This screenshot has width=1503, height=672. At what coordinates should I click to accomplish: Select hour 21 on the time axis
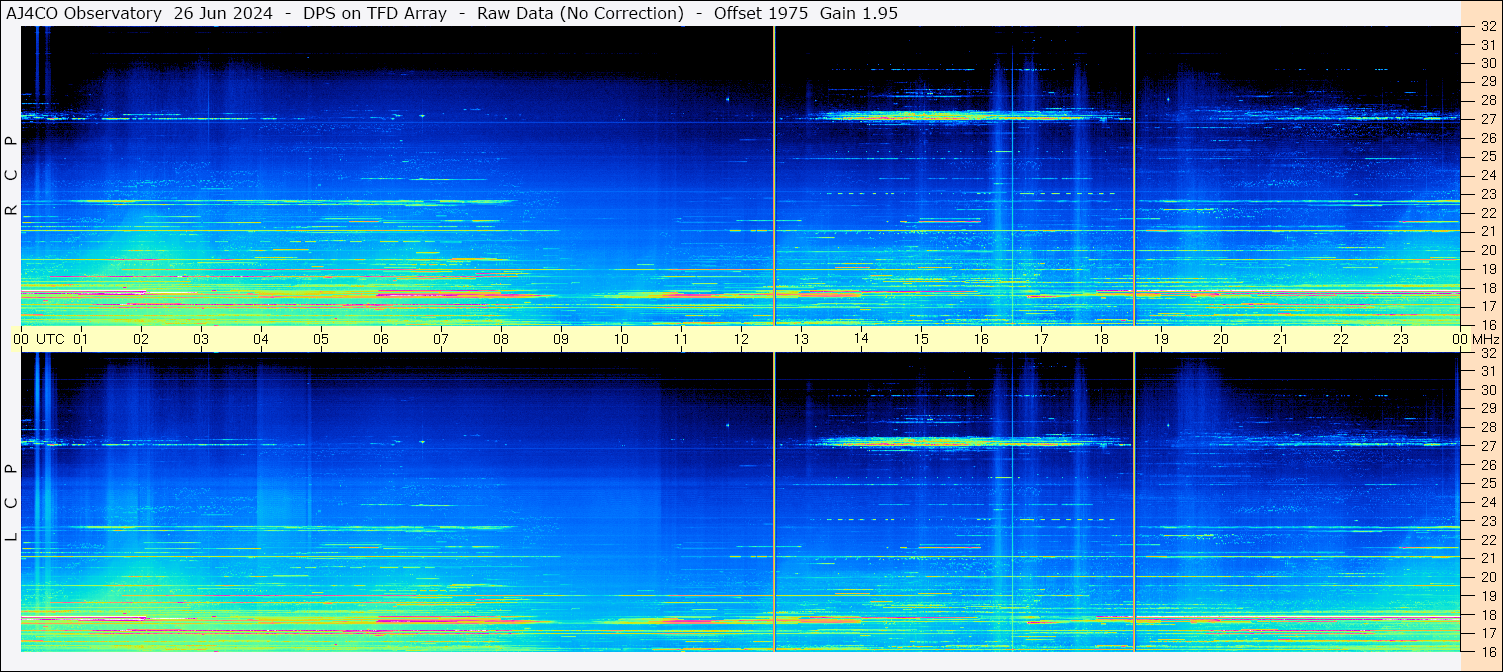pyautogui.click(x=1281, y=339)
